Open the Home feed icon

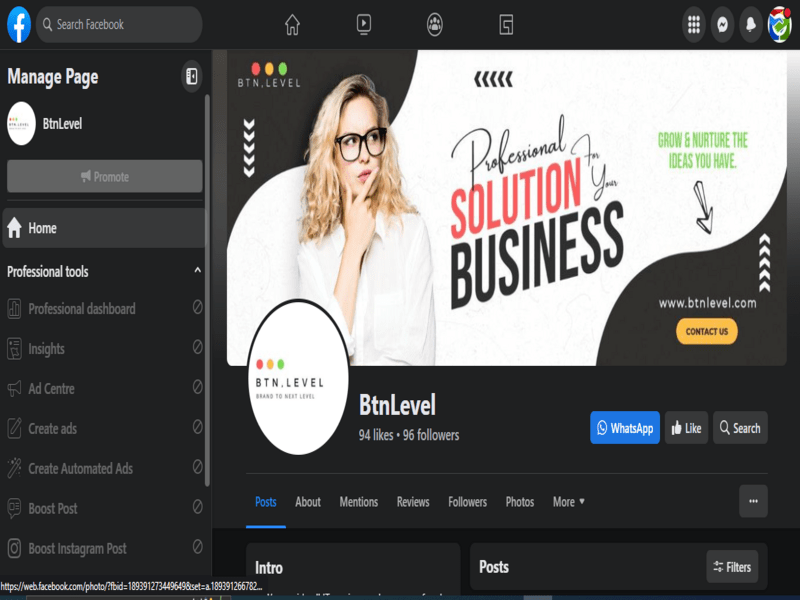[292, 25]
